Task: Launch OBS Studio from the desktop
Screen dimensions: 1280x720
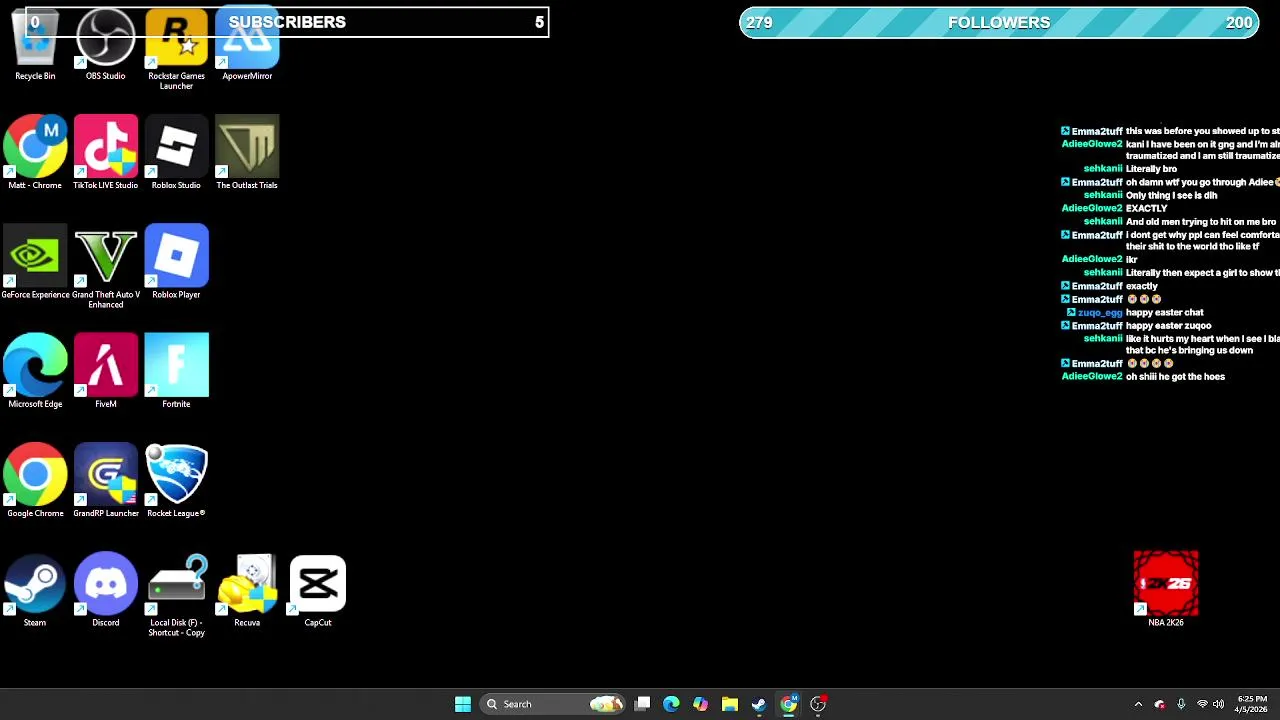Action: (105, 45)
